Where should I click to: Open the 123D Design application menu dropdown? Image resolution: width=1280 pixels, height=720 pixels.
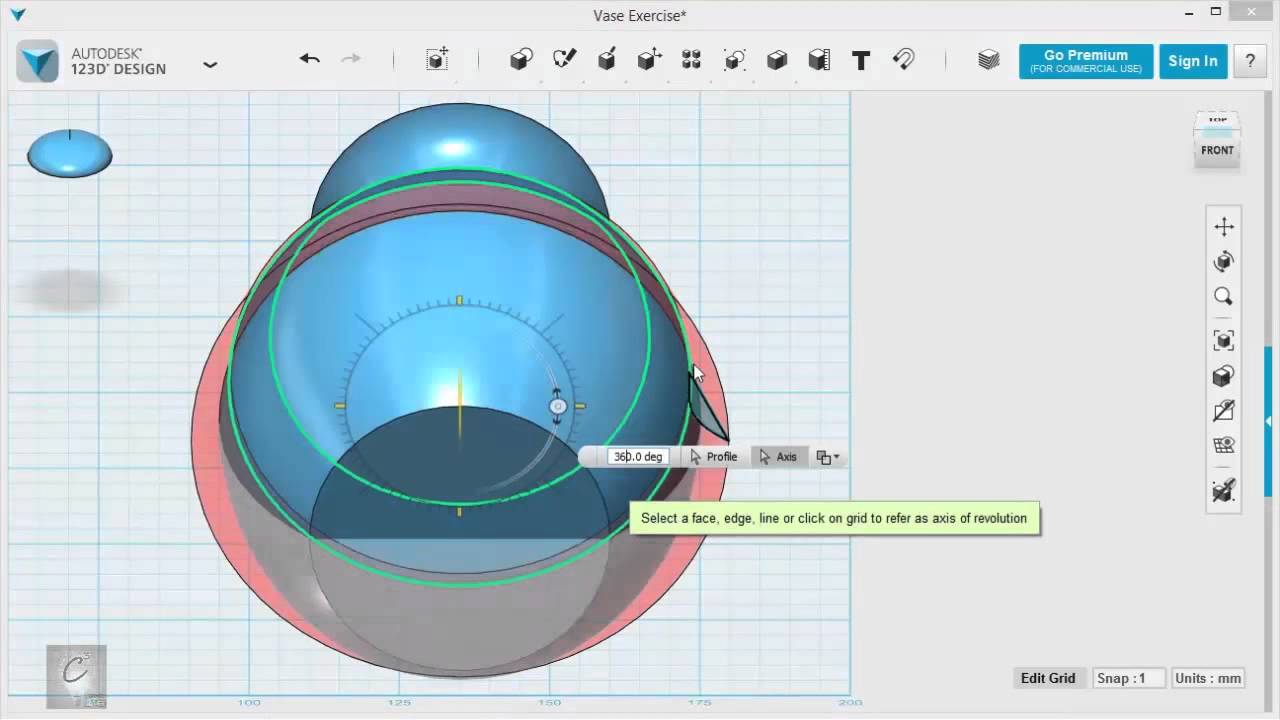pyautogui.click(x=210, y=64)
